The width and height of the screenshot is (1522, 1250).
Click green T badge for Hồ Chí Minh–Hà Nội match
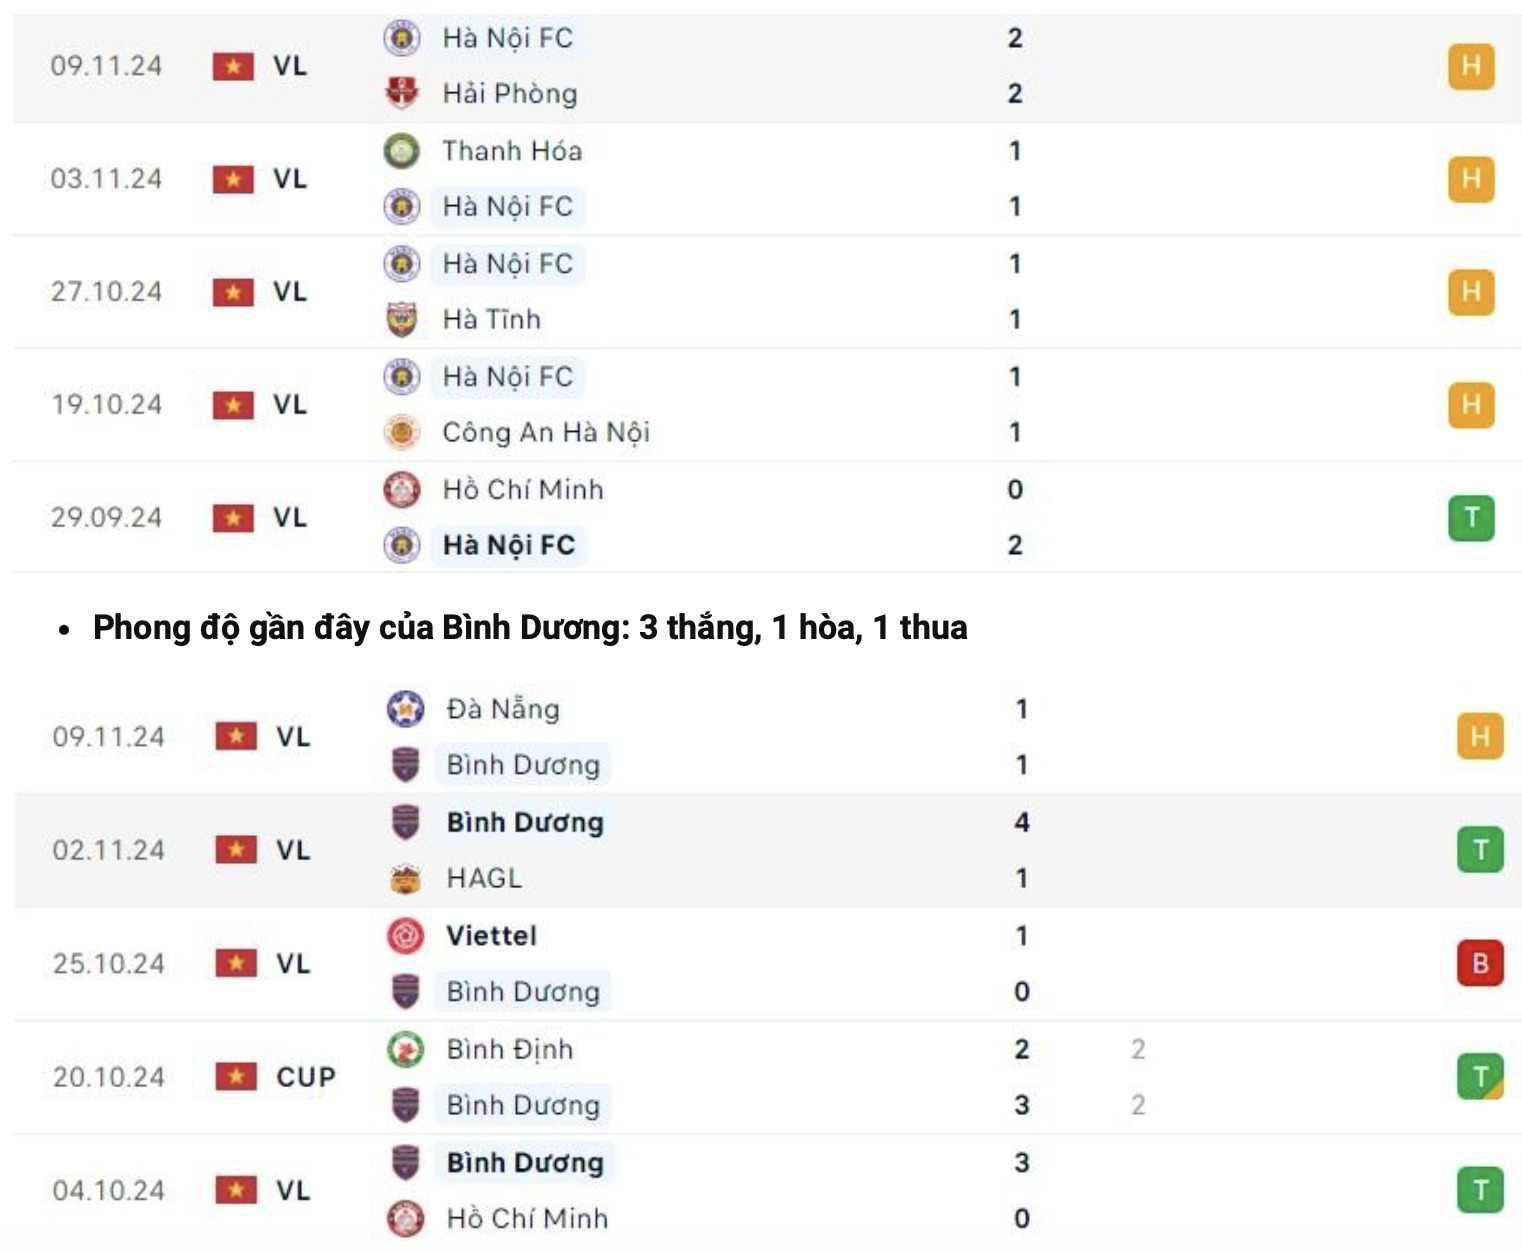[x=1471, y=518]
